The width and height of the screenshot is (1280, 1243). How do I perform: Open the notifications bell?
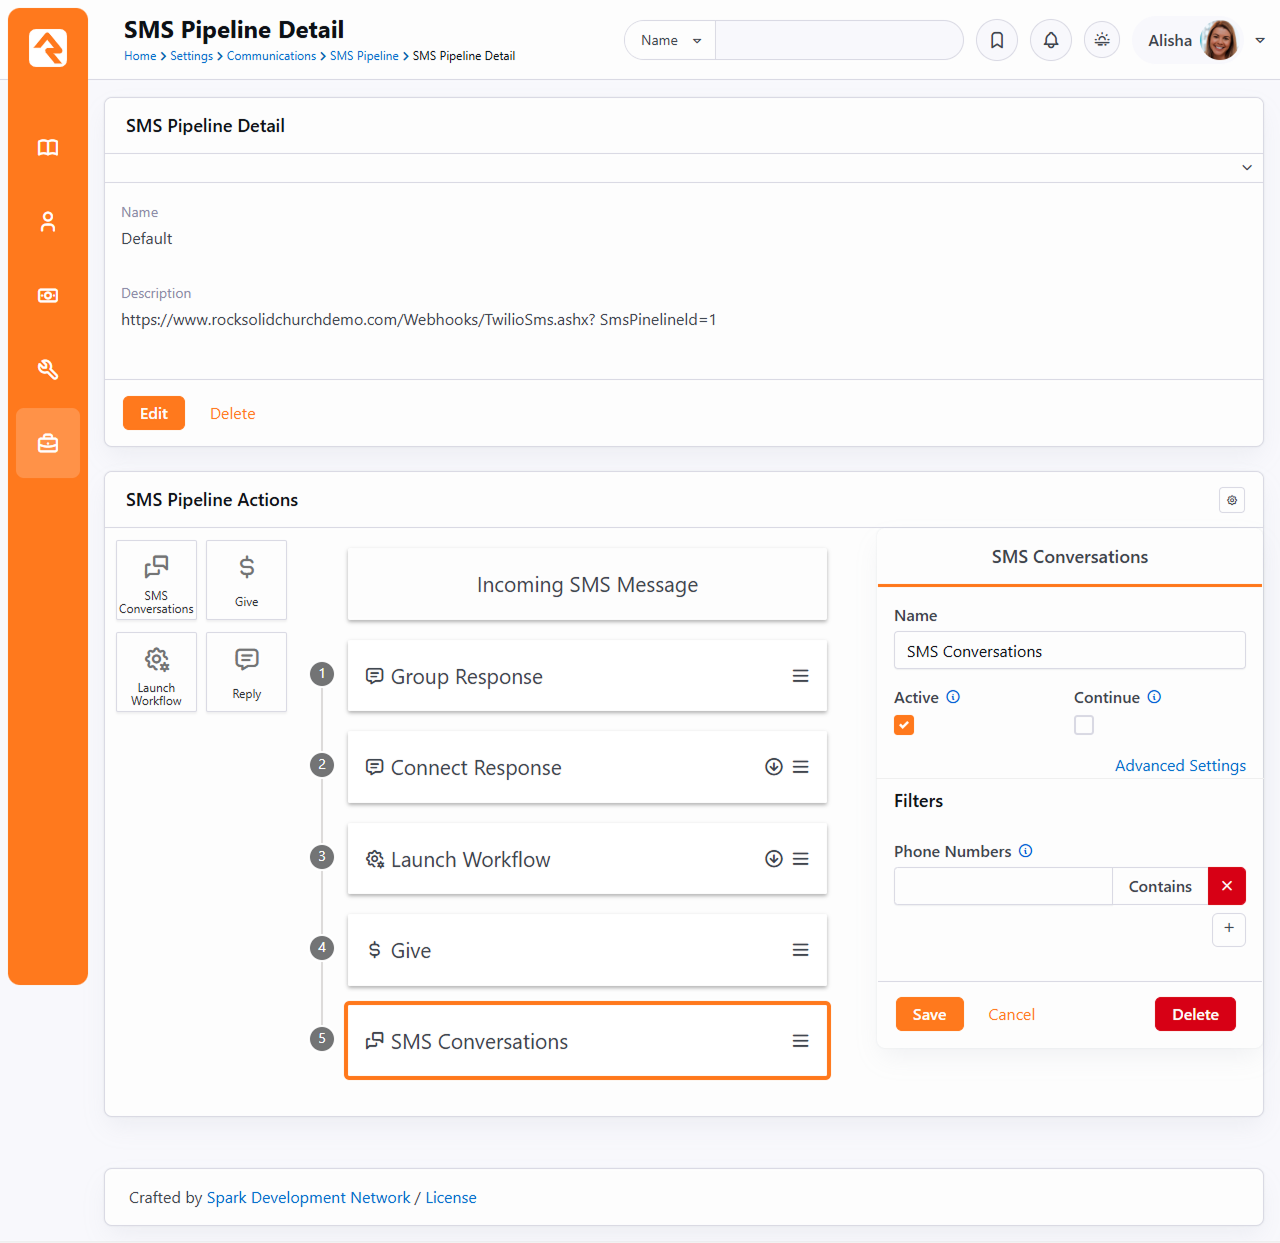1051,40
